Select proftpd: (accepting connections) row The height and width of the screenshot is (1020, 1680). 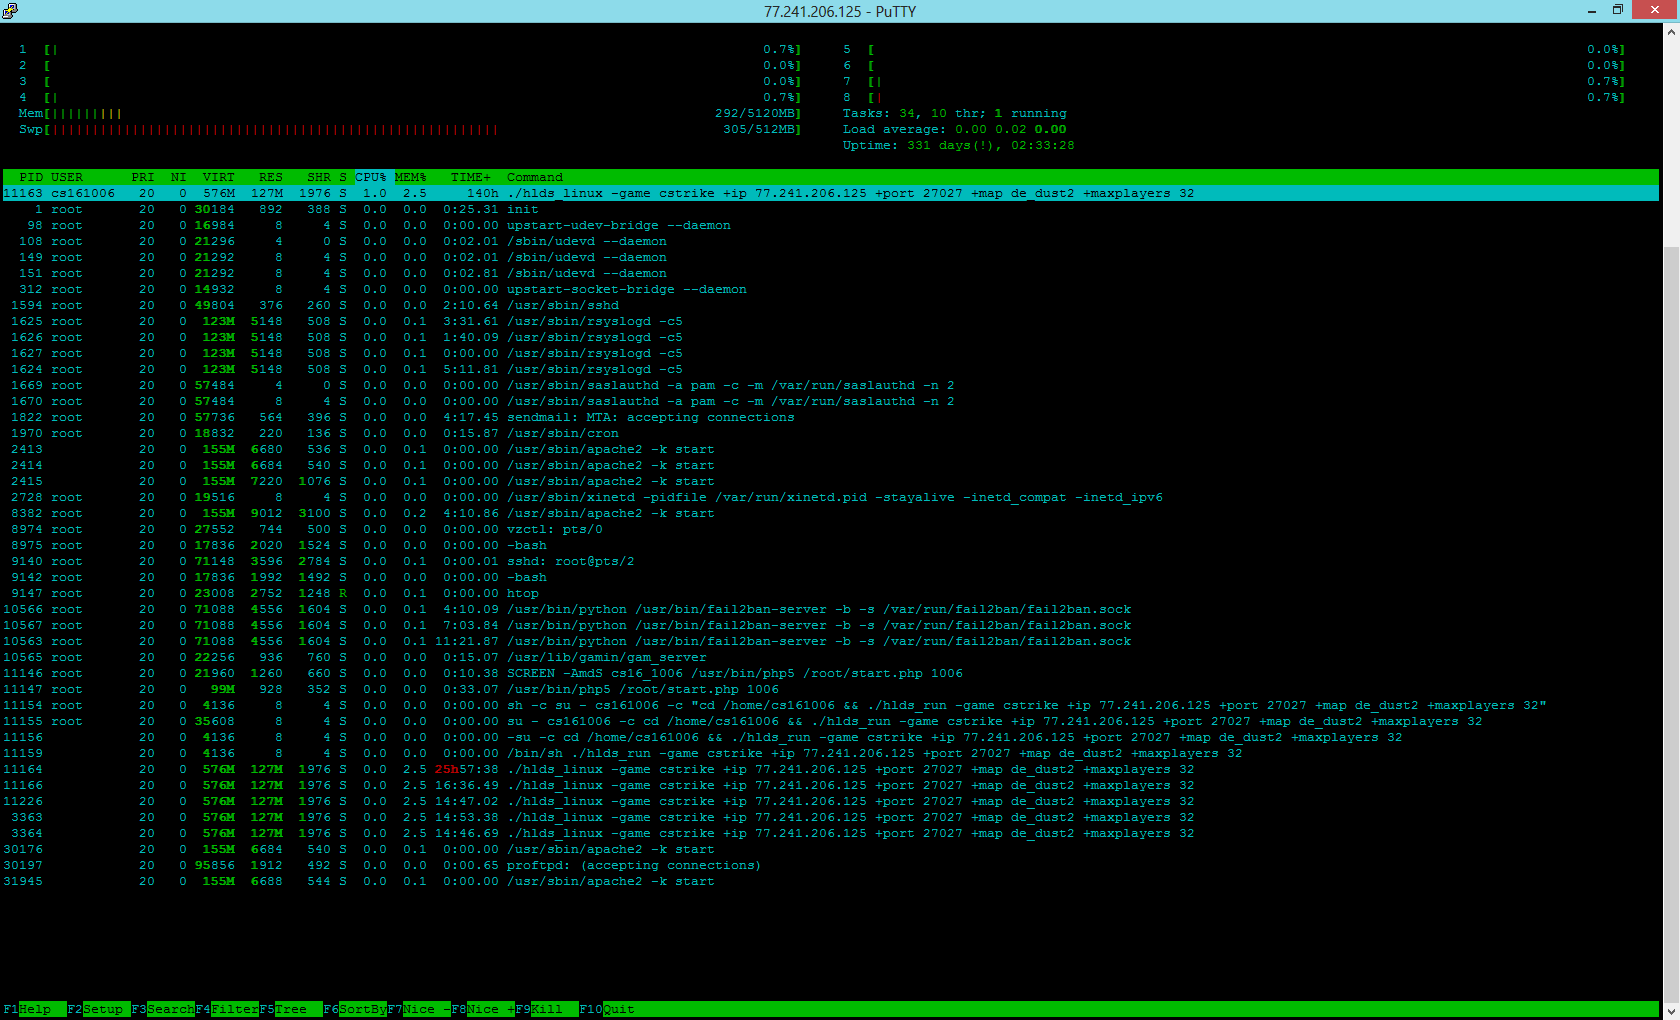click(830, 865)
